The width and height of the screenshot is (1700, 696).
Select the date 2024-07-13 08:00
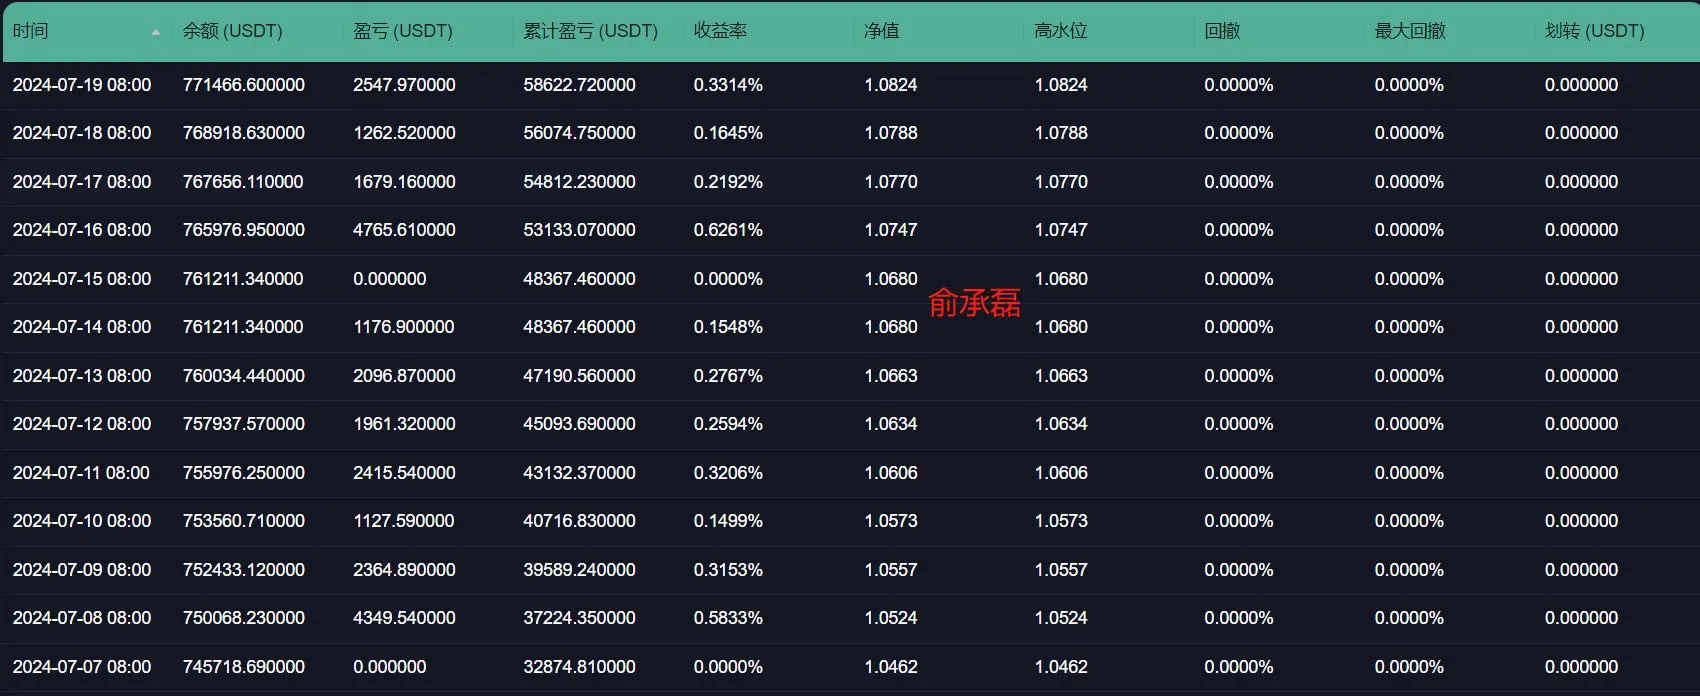coord(82,376)
